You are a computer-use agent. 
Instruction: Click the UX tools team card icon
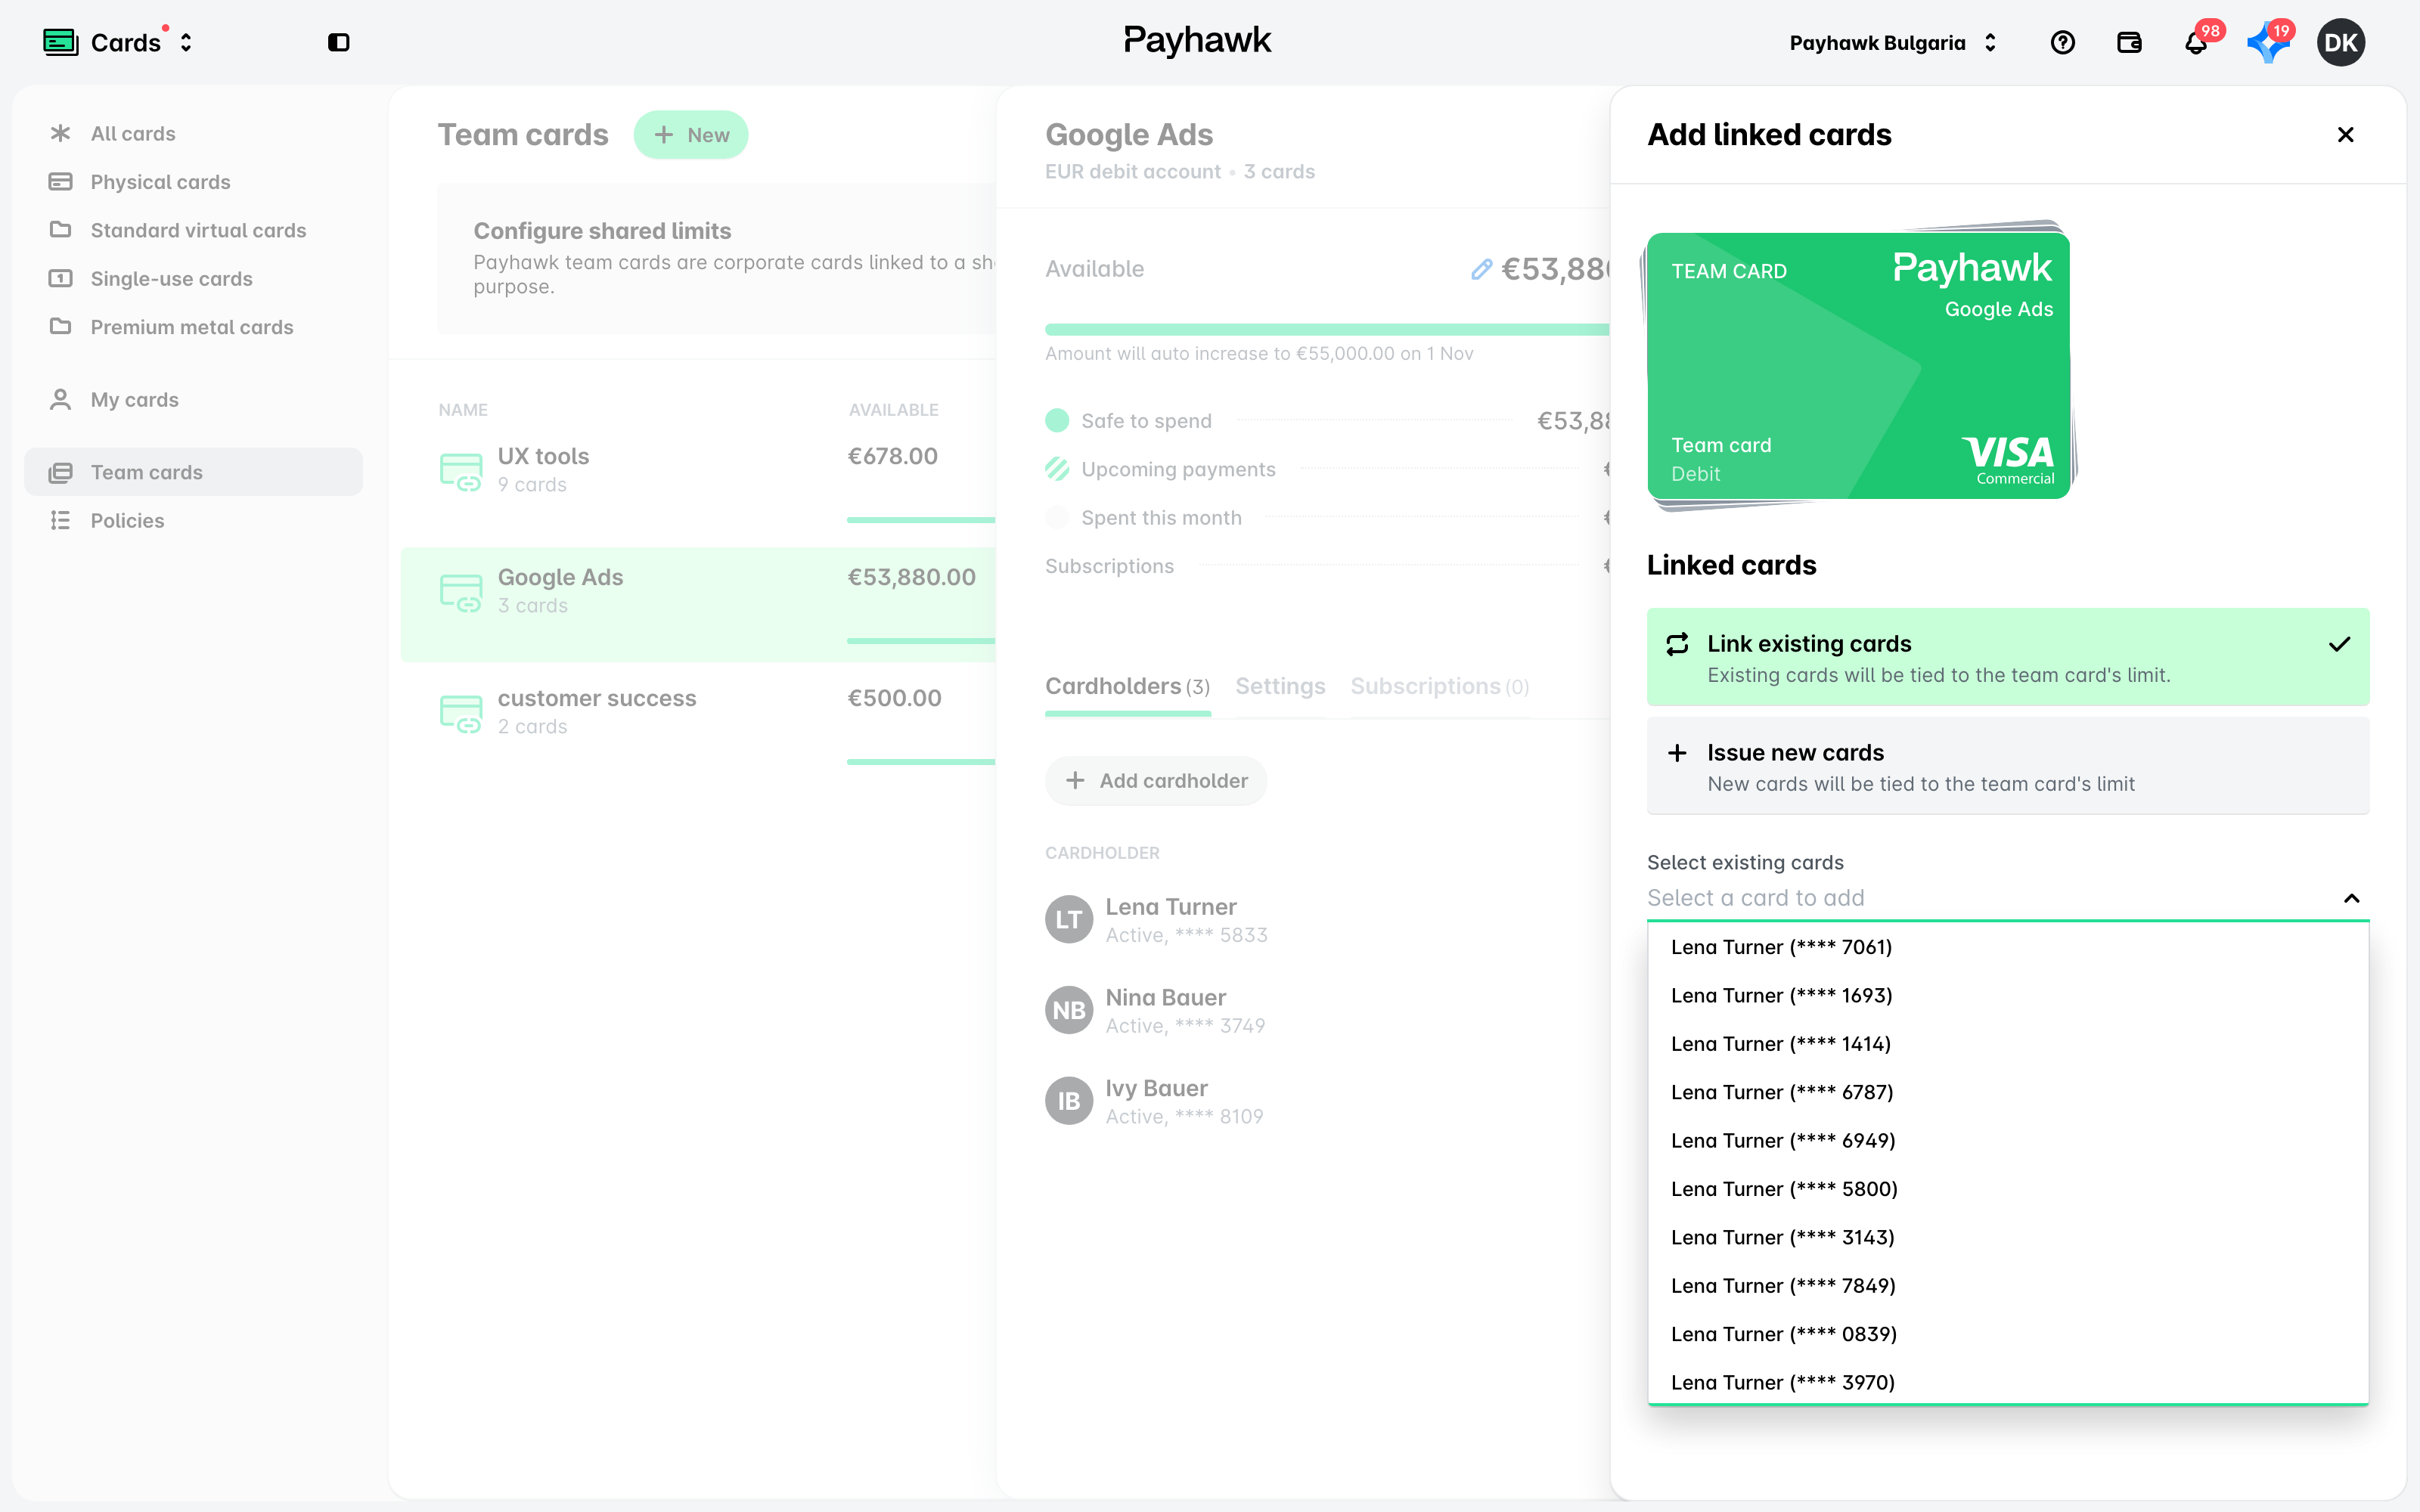pos(461,471)
